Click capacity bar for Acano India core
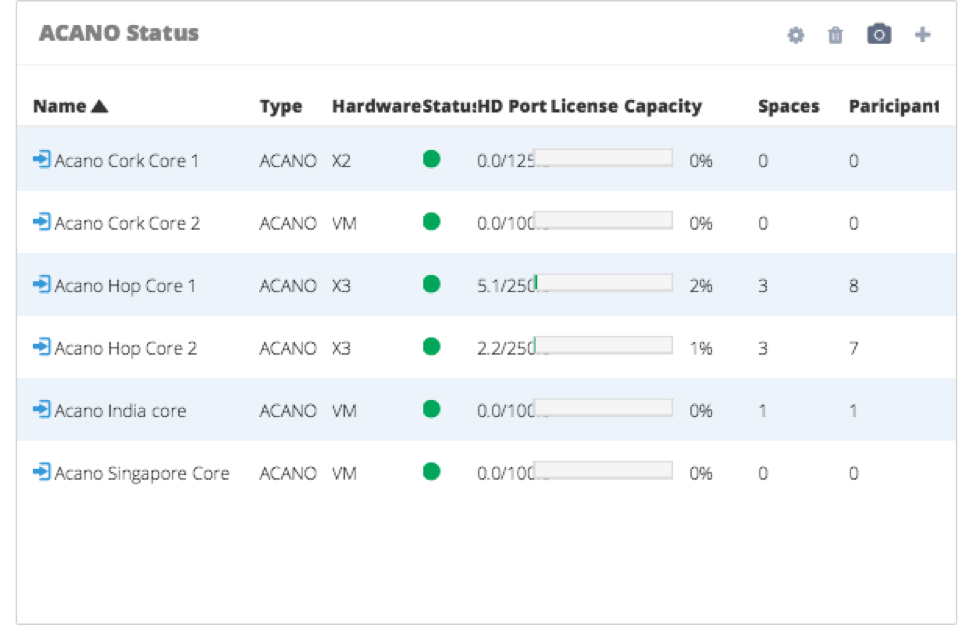The width and height of the screenshot is (973, 625). 603,408
